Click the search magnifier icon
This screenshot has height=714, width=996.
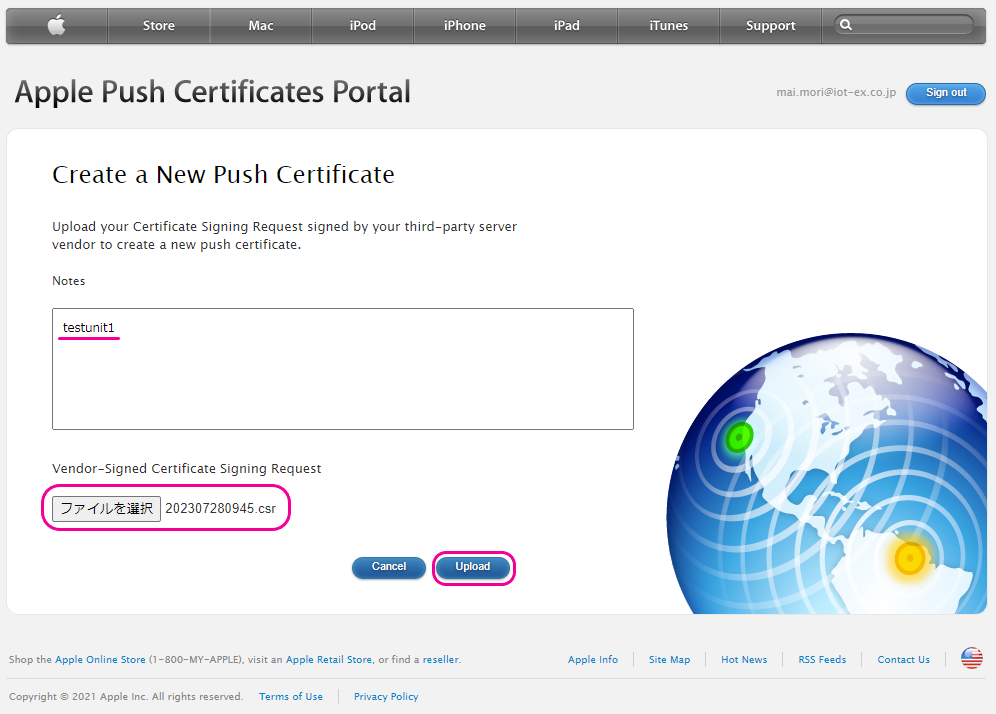click(x=846, y=26)
